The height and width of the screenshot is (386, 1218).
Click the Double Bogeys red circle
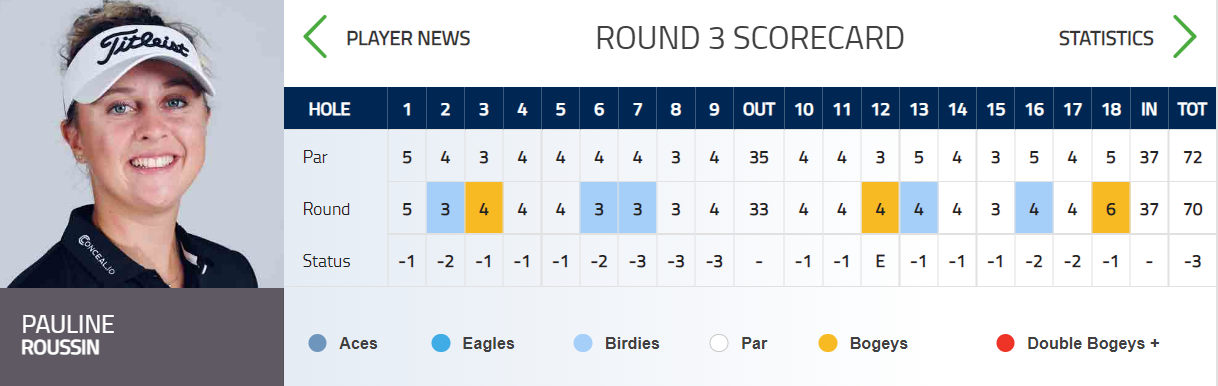[x=1005, y=343]
